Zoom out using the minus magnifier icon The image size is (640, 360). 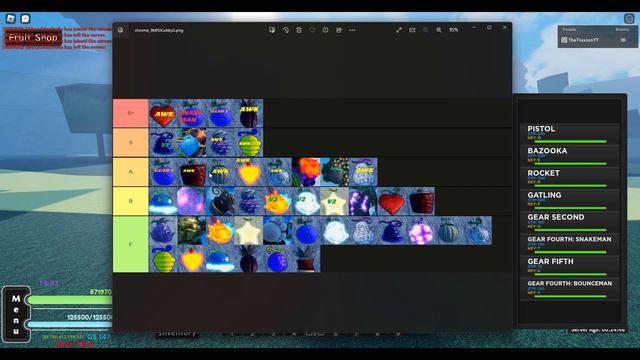425,30
